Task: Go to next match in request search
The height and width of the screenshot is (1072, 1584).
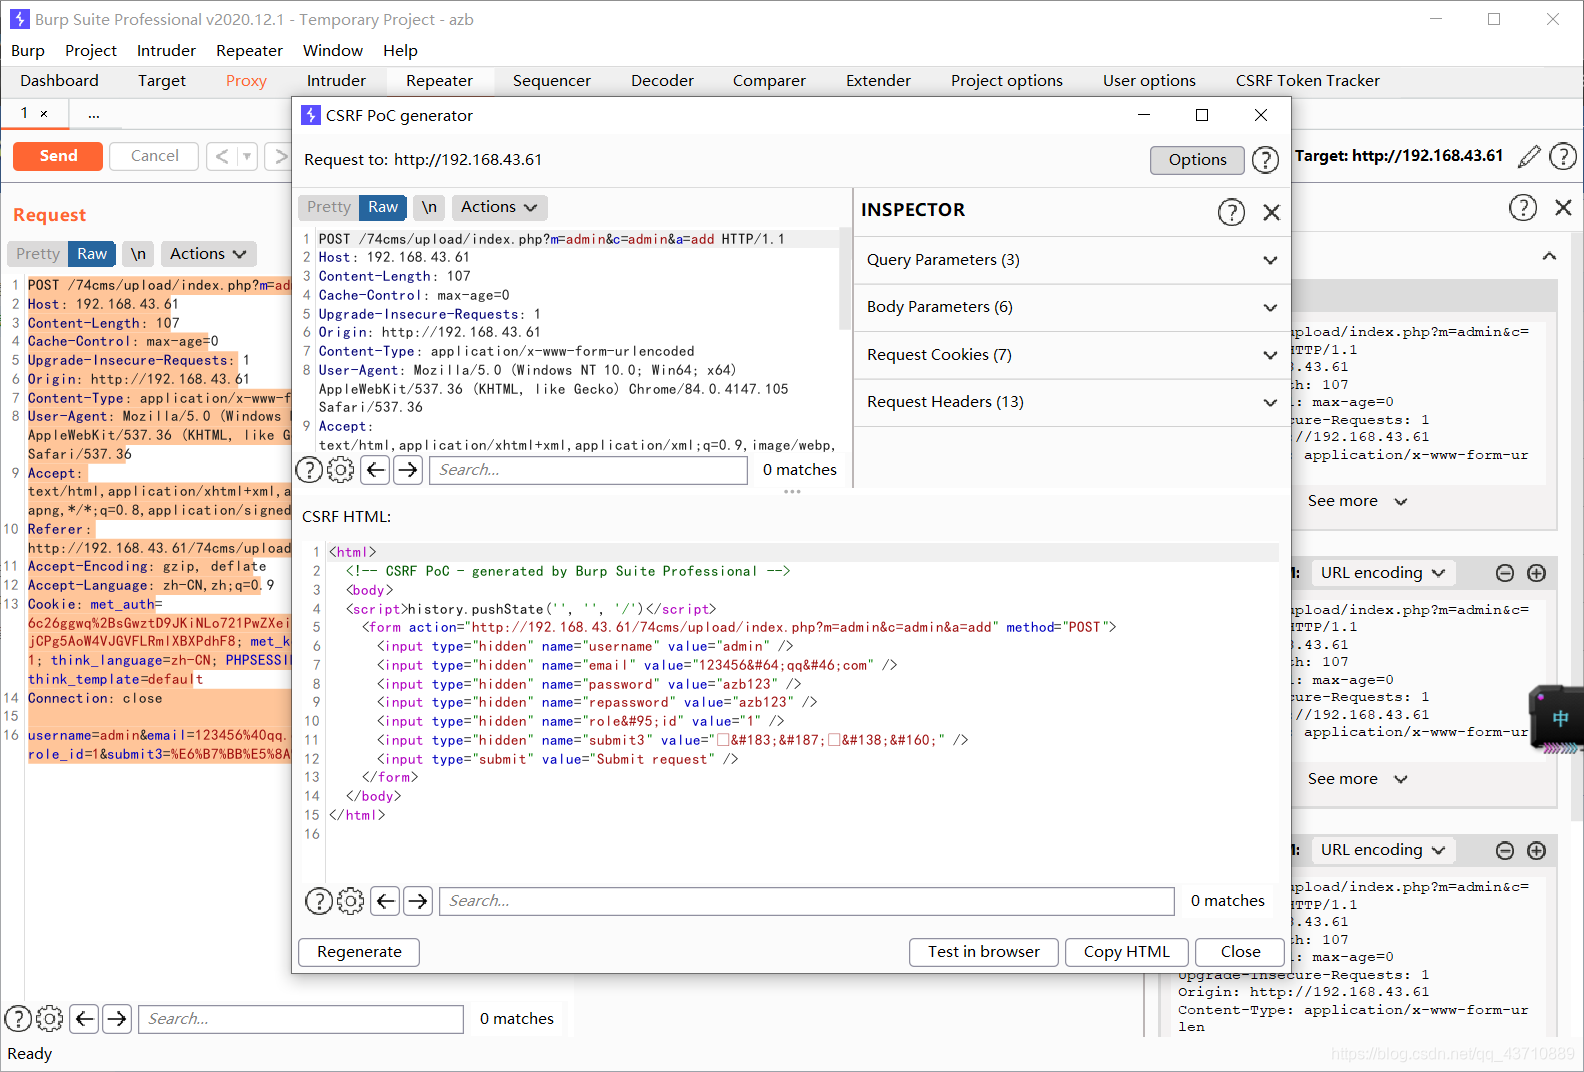Action: click(x=408, y=470)
